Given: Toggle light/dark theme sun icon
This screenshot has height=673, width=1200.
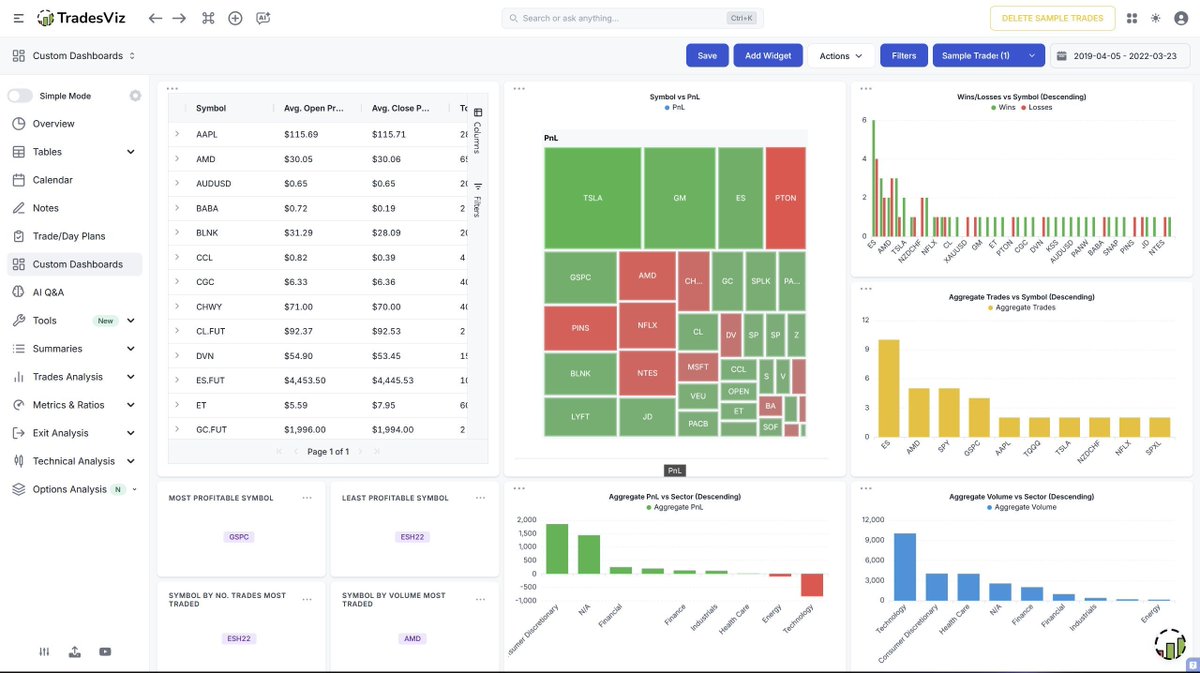Looking at the screenshot, I should tap(1156, 18).
